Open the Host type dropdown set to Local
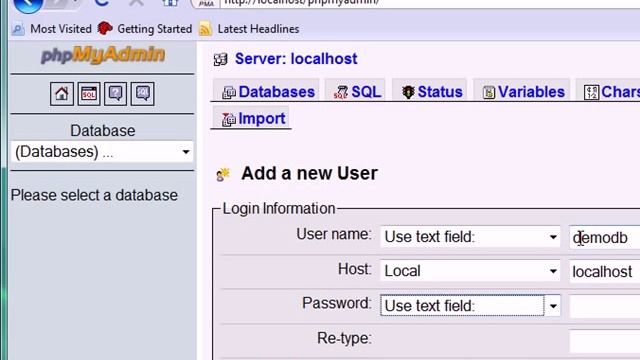Screen dimensions: 640x360 pyautogui.click(x=470, y=271)
